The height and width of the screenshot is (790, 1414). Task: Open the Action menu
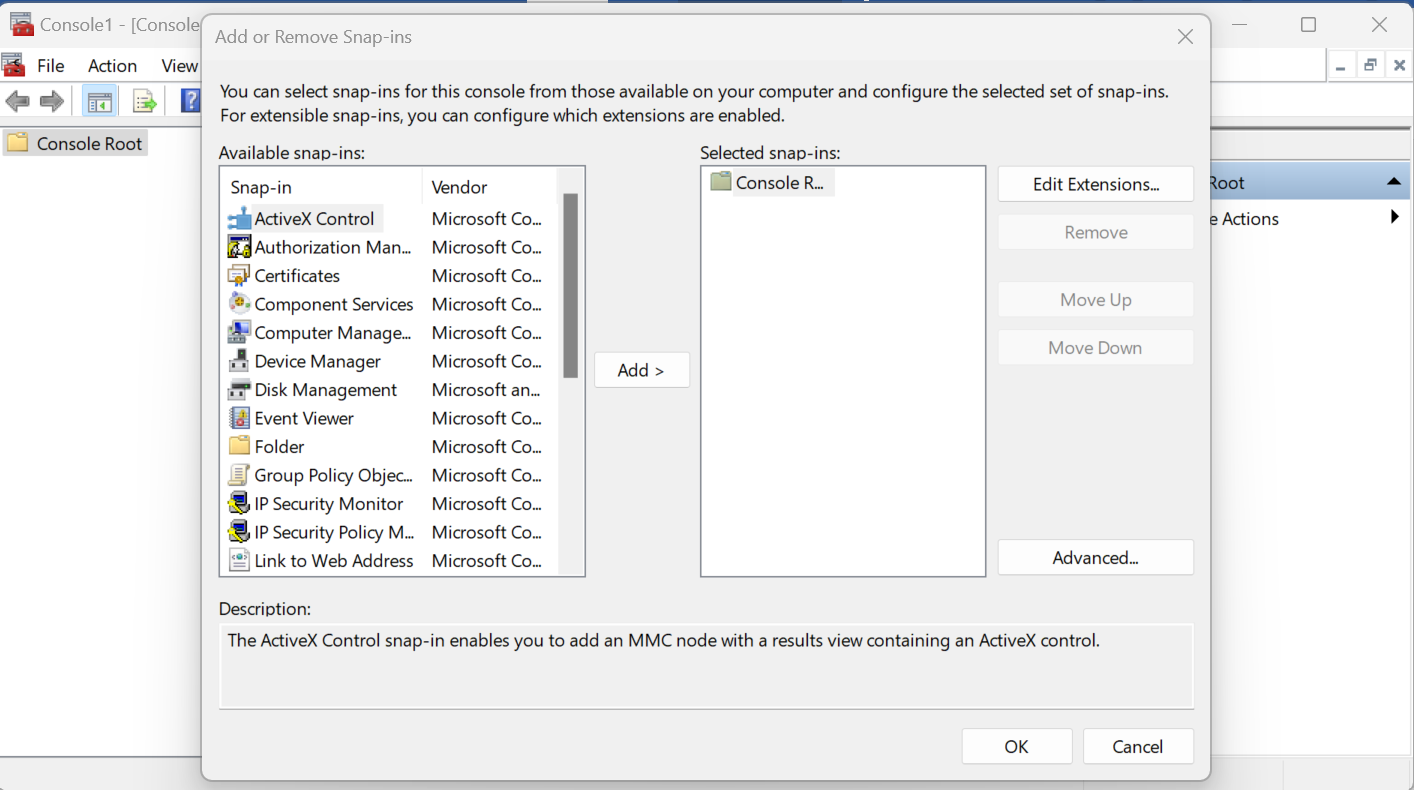point(112,66)
